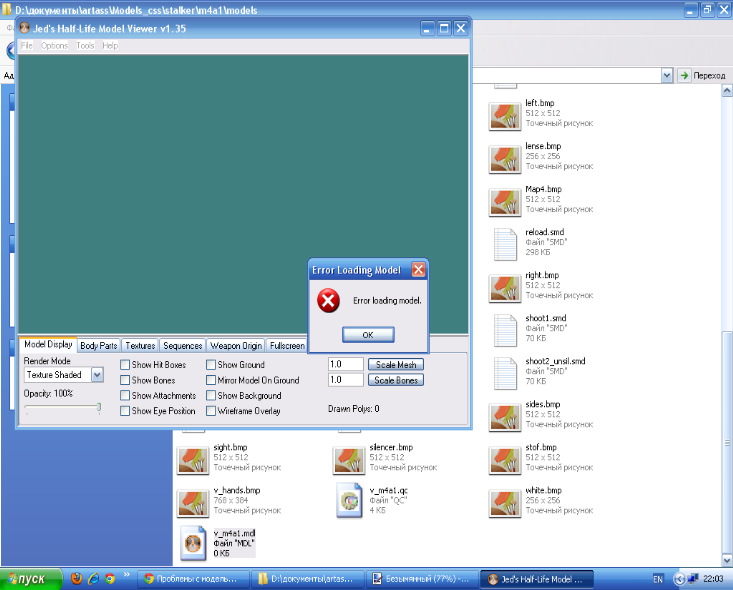
Task: Expand the hidden system tray icons
Action: [x=680, y=578]
